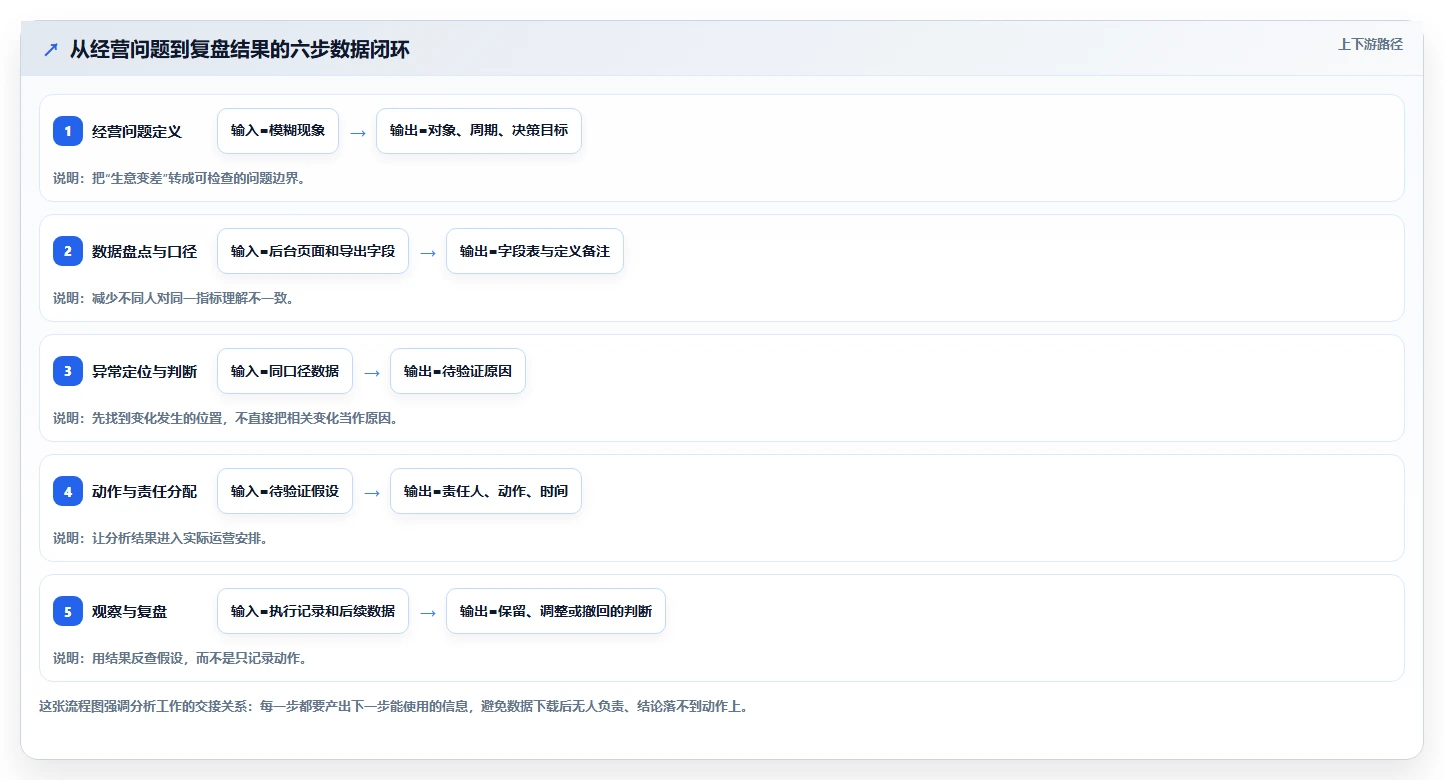
Task: Click the note 把"生意变差"转成可检查的问题边界
Action: 179,178
